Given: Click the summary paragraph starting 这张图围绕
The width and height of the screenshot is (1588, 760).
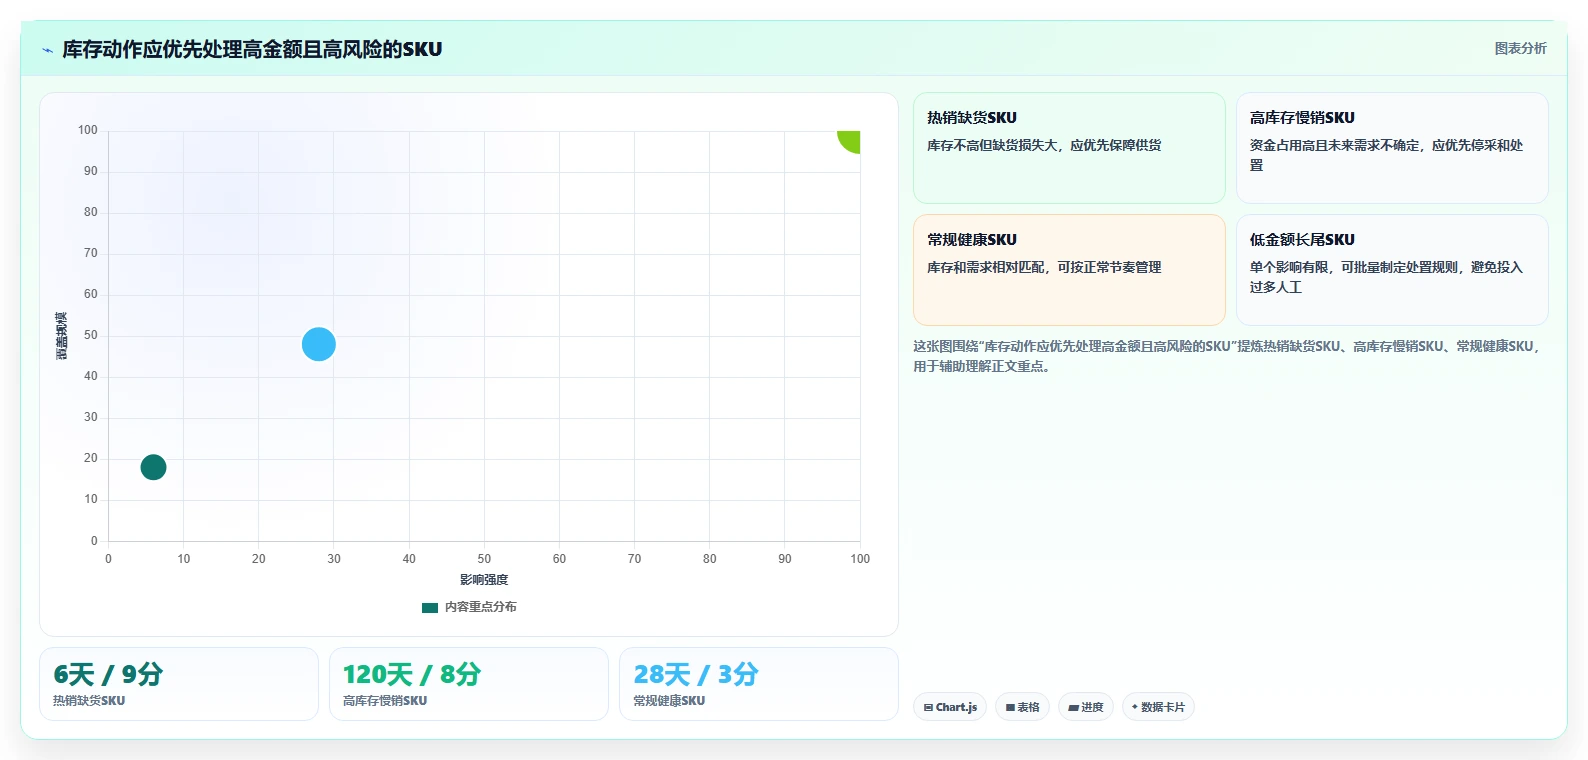Looking at the screenshot, I should coord(1227,356).
